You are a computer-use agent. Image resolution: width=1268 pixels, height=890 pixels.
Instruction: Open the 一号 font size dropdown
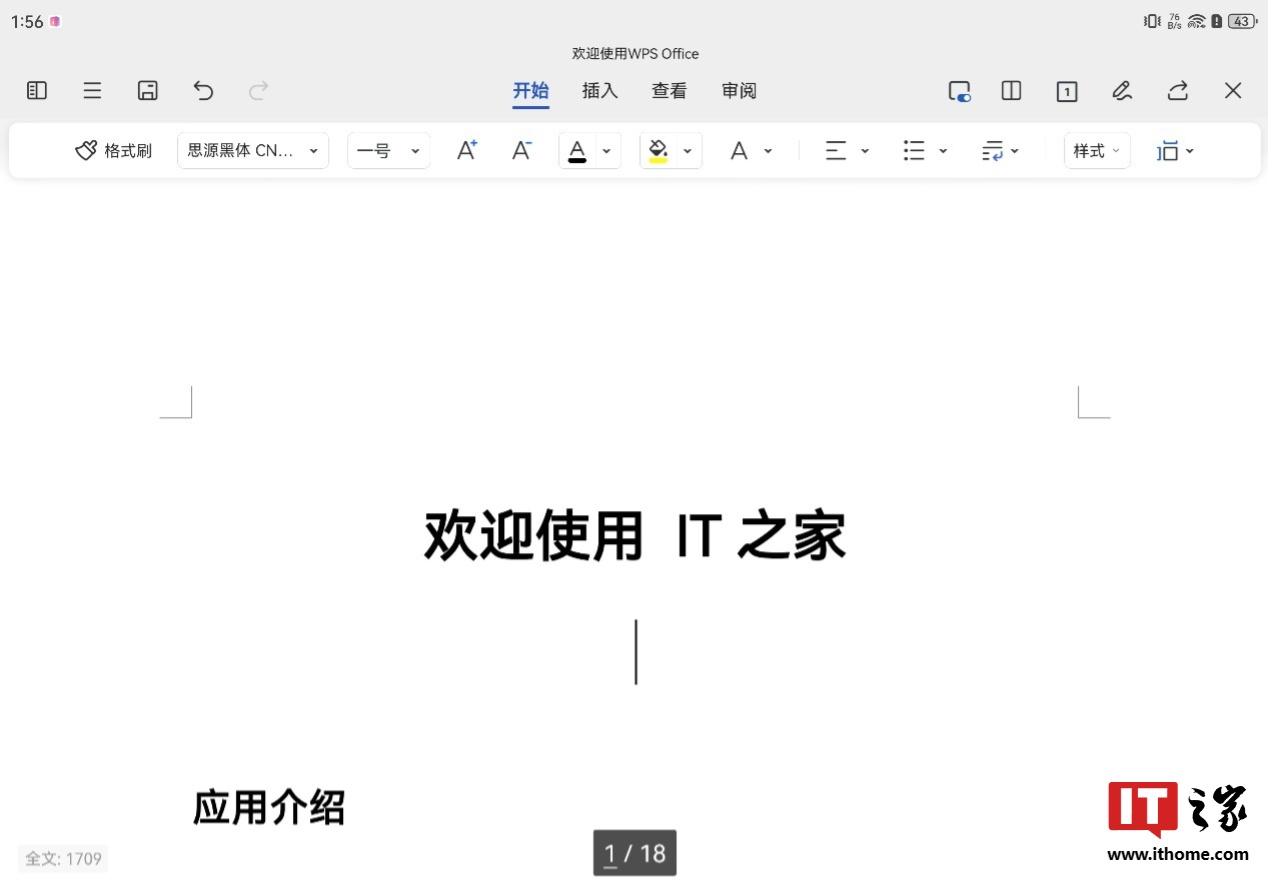[x=388, y=151]
